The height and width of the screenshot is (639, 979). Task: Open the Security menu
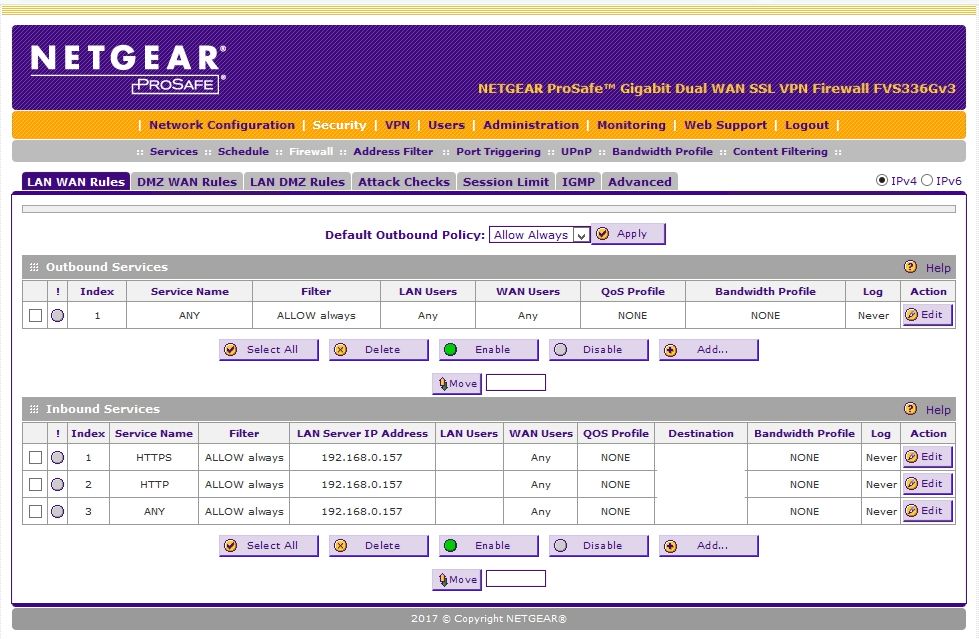pos(339,125)
